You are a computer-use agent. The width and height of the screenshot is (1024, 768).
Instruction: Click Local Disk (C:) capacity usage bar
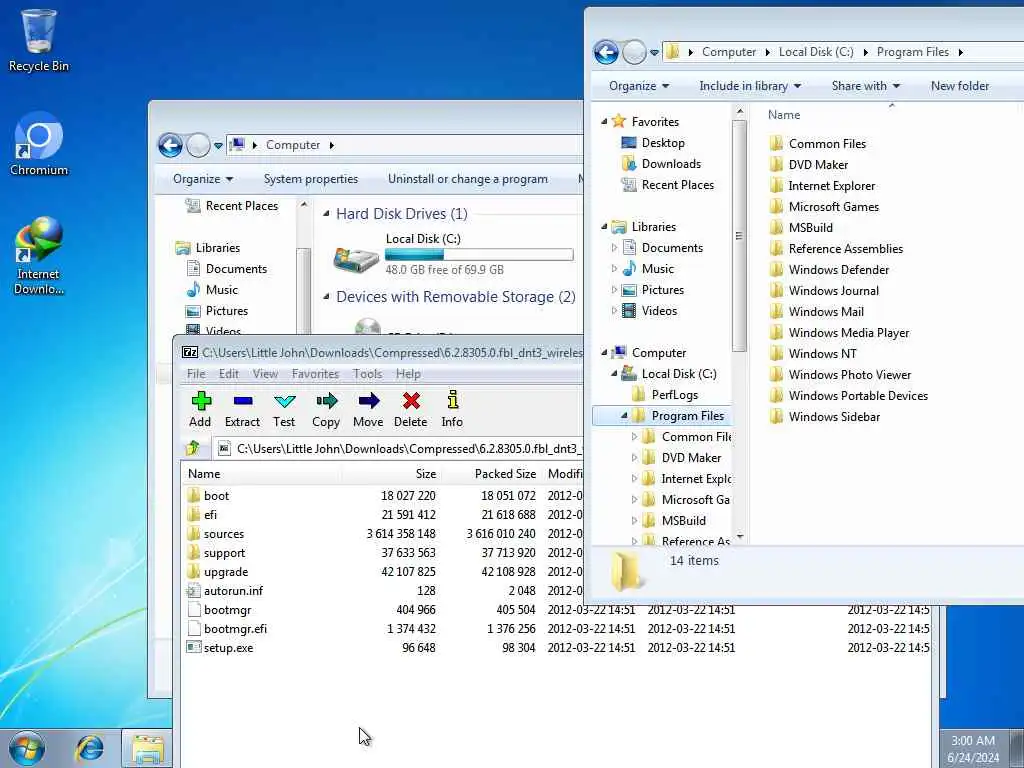click(x=479, y=255)
